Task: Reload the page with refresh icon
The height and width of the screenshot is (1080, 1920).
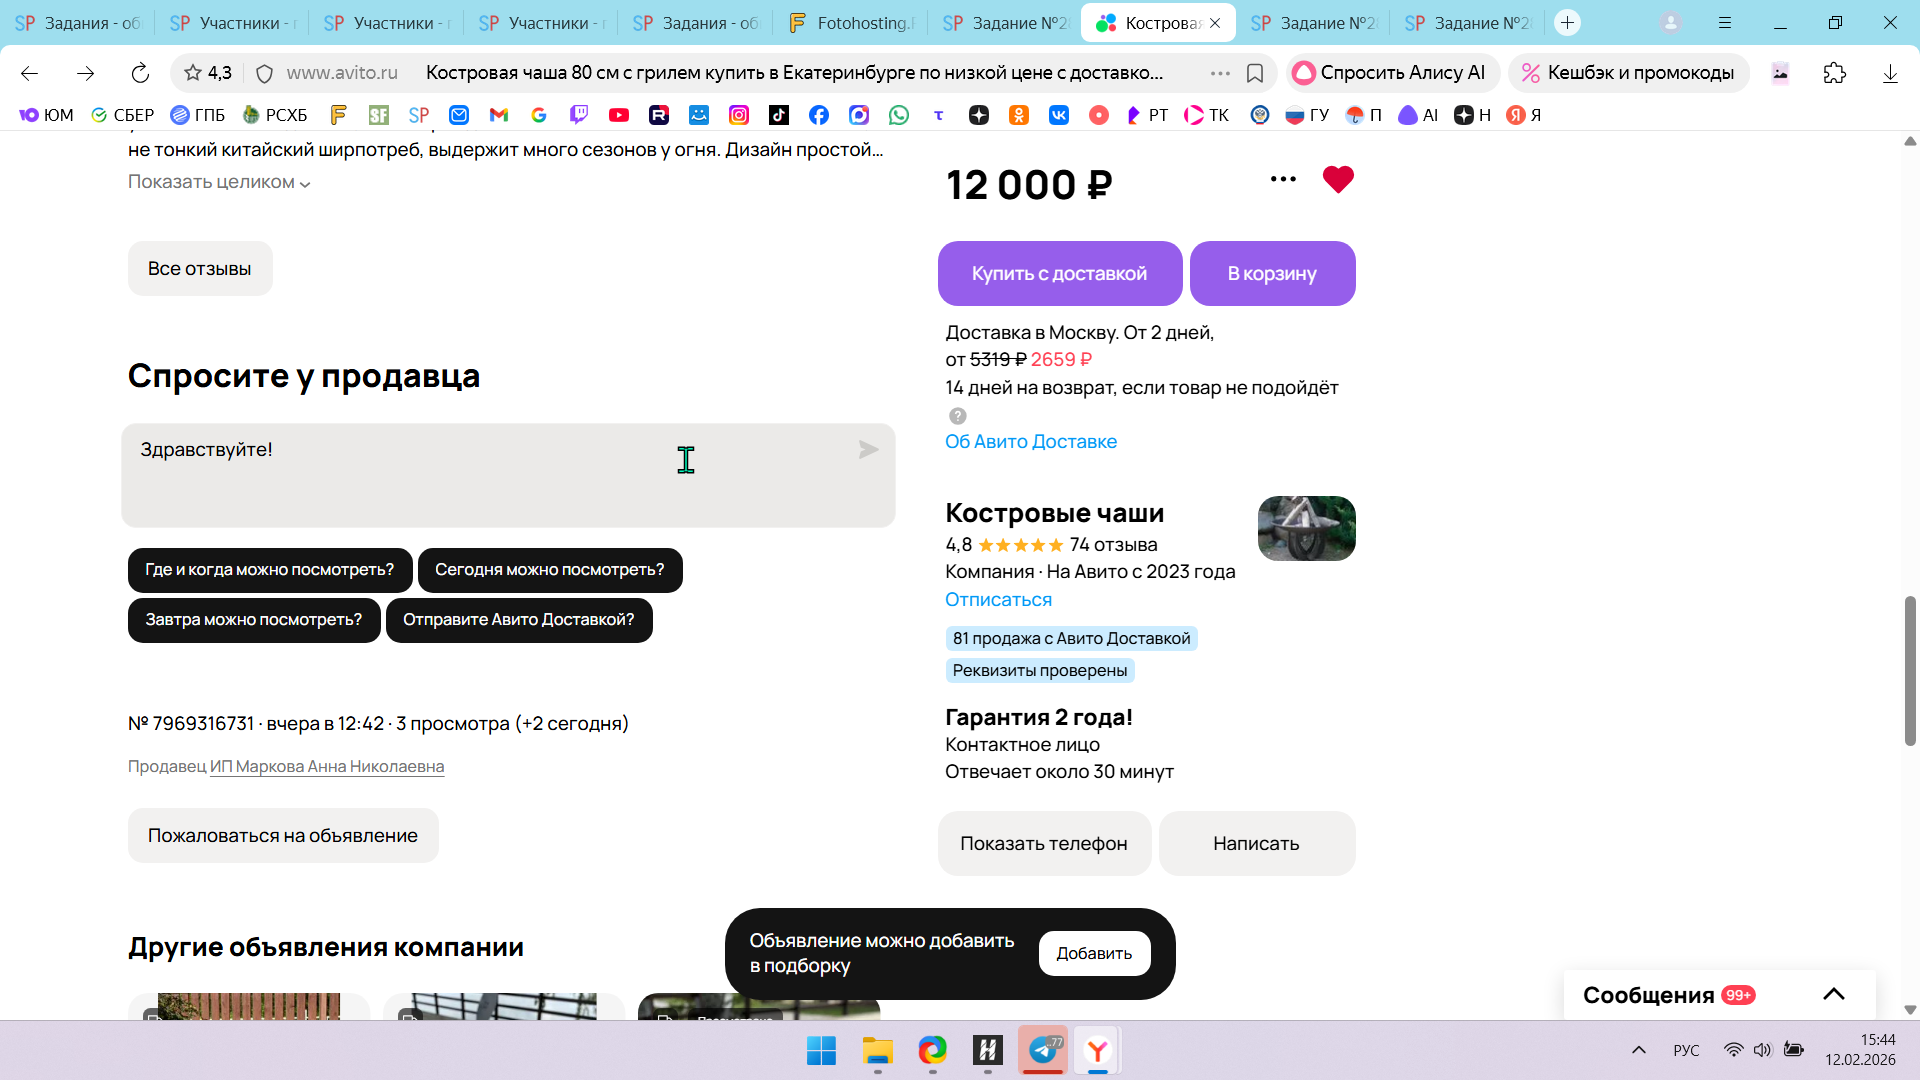Action: (x=140, y=73)
